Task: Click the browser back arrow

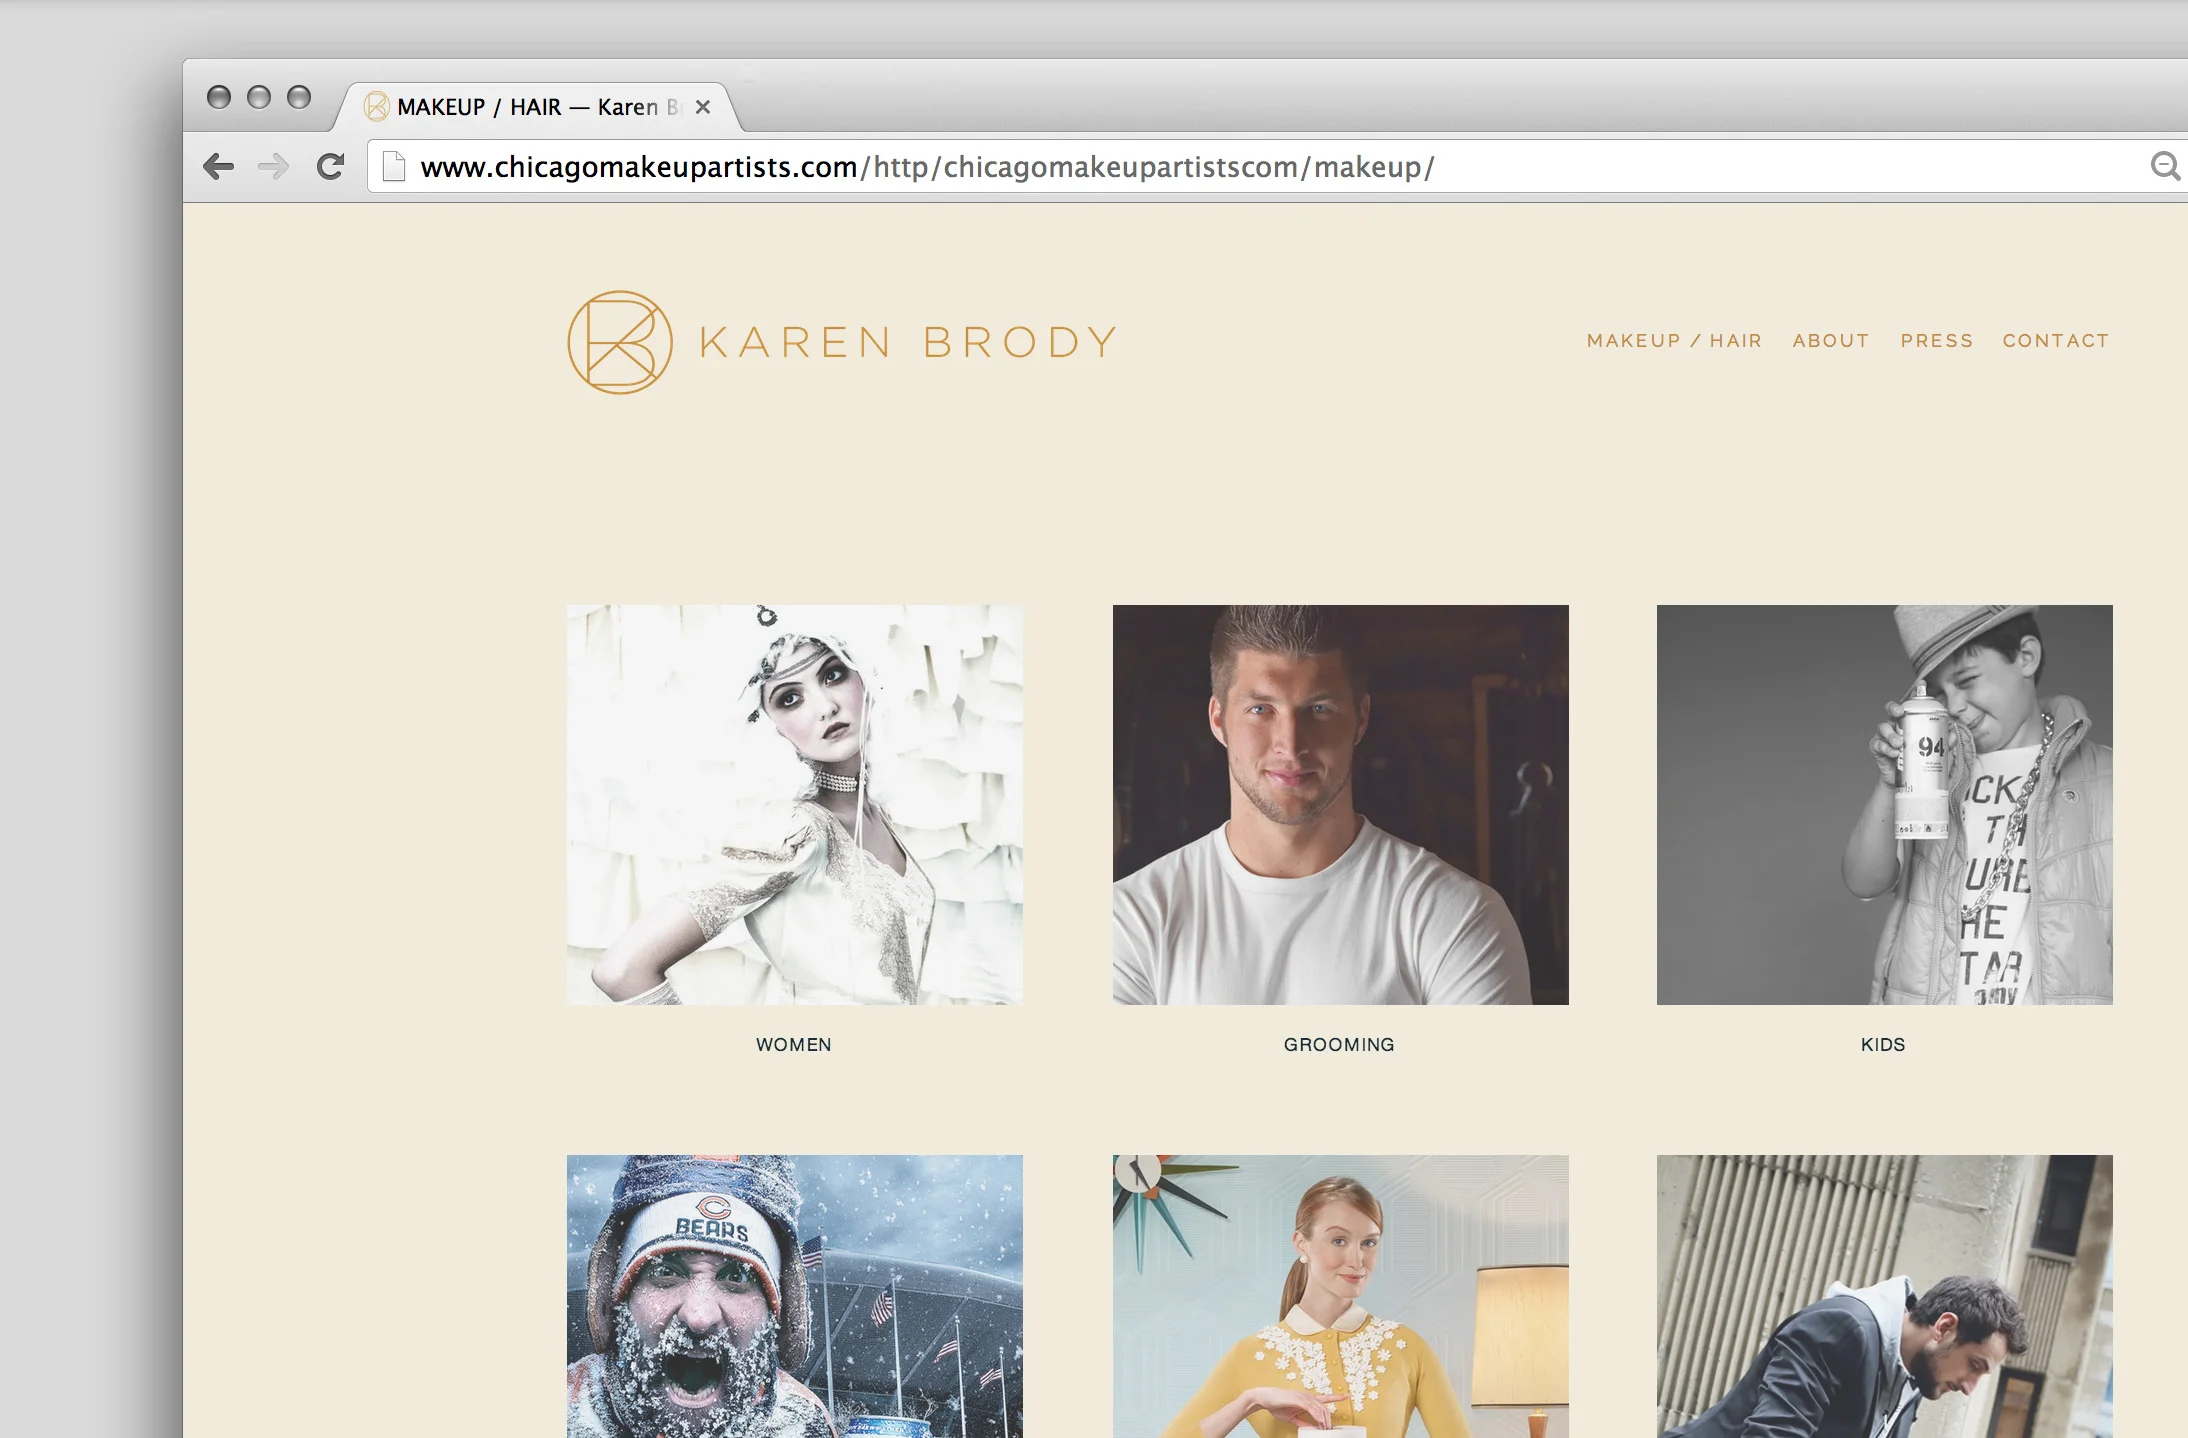Action: pos(218,166)
